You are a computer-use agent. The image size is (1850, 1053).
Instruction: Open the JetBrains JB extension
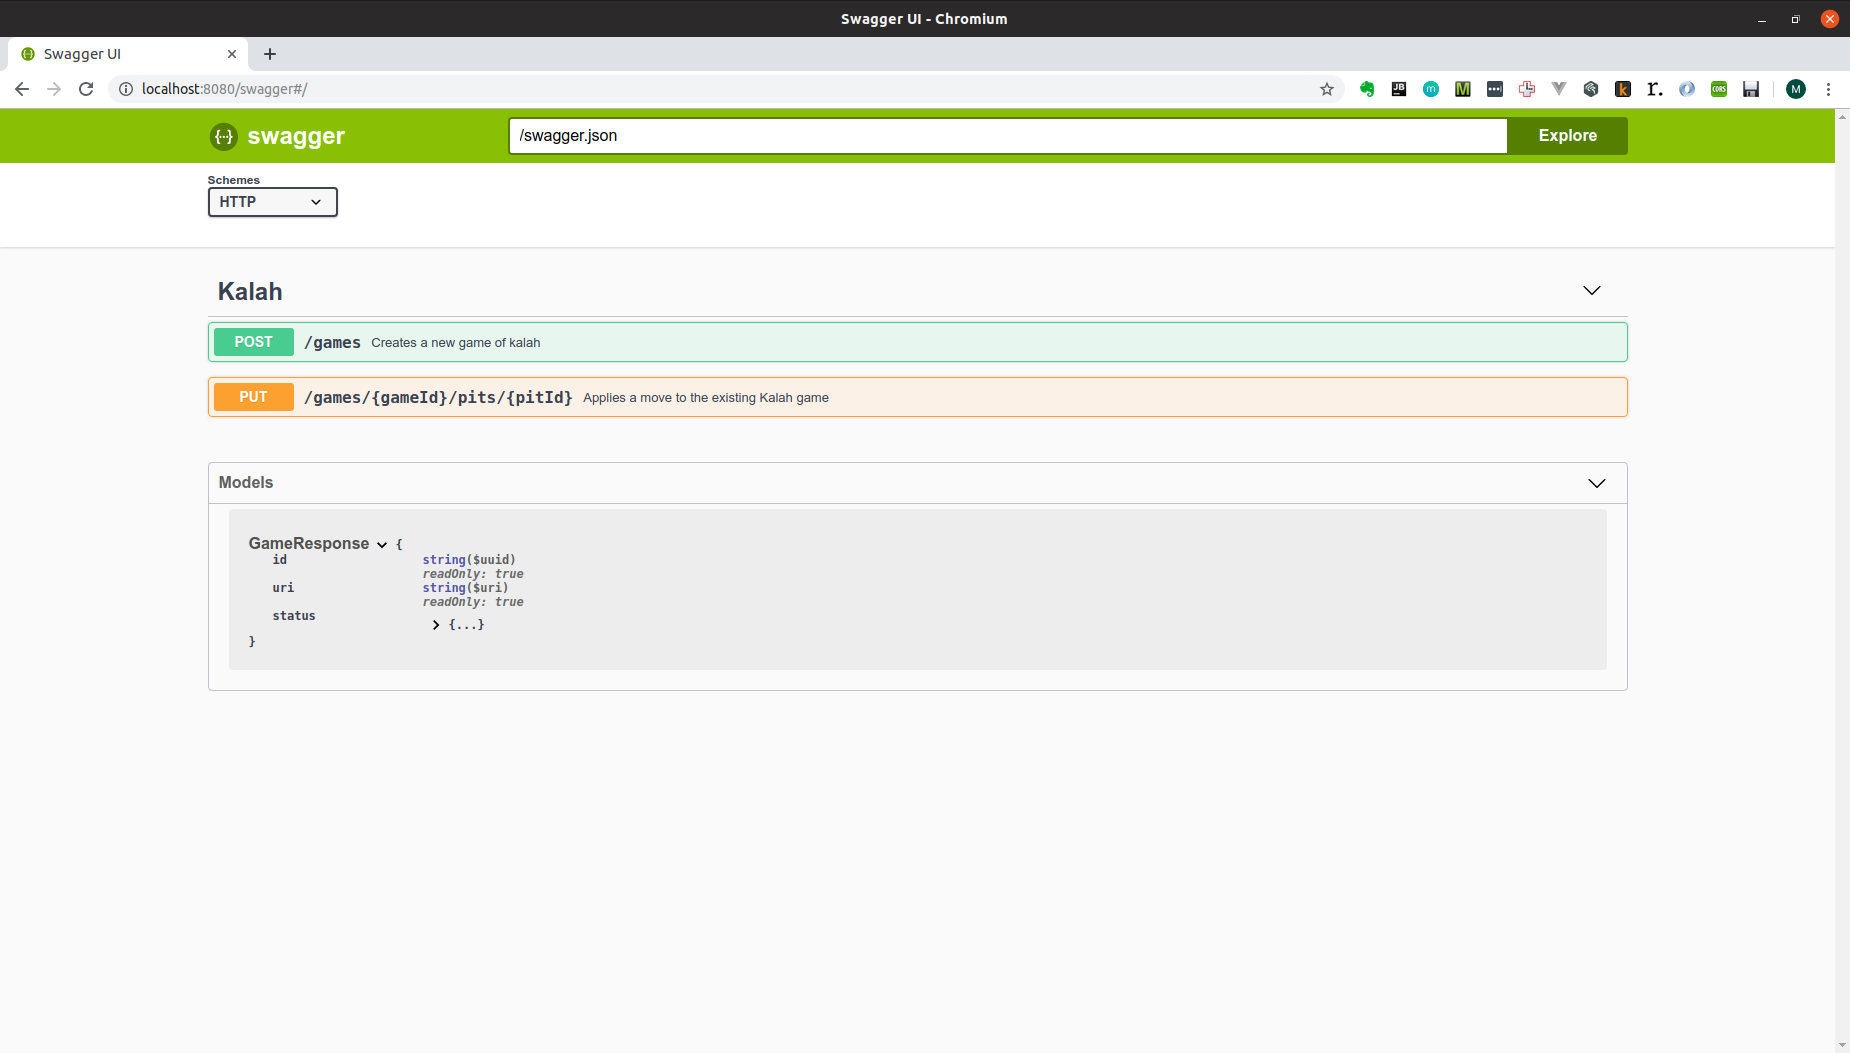[x=1399, y=89]
